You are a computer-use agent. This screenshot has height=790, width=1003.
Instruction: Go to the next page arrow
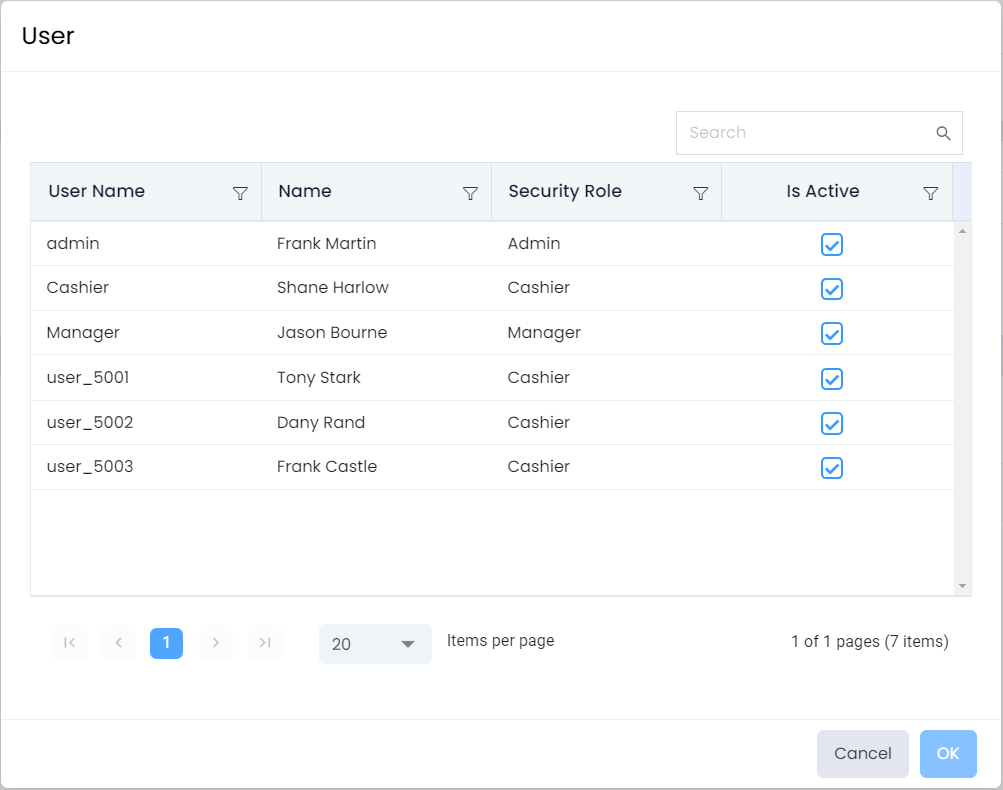(215, 643)
